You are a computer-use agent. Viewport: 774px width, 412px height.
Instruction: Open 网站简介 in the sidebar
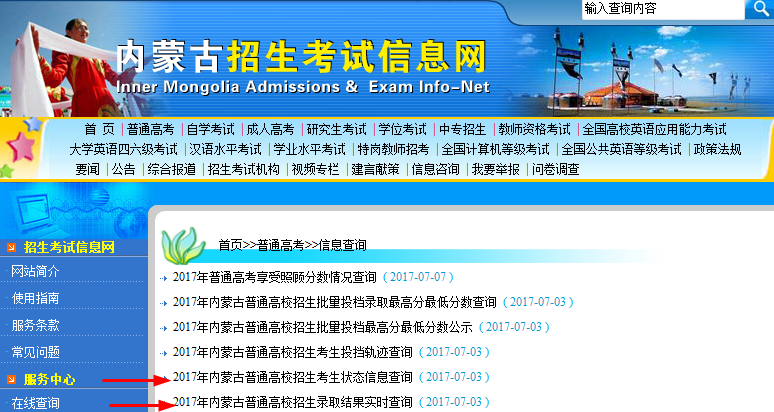coord(35,271)
